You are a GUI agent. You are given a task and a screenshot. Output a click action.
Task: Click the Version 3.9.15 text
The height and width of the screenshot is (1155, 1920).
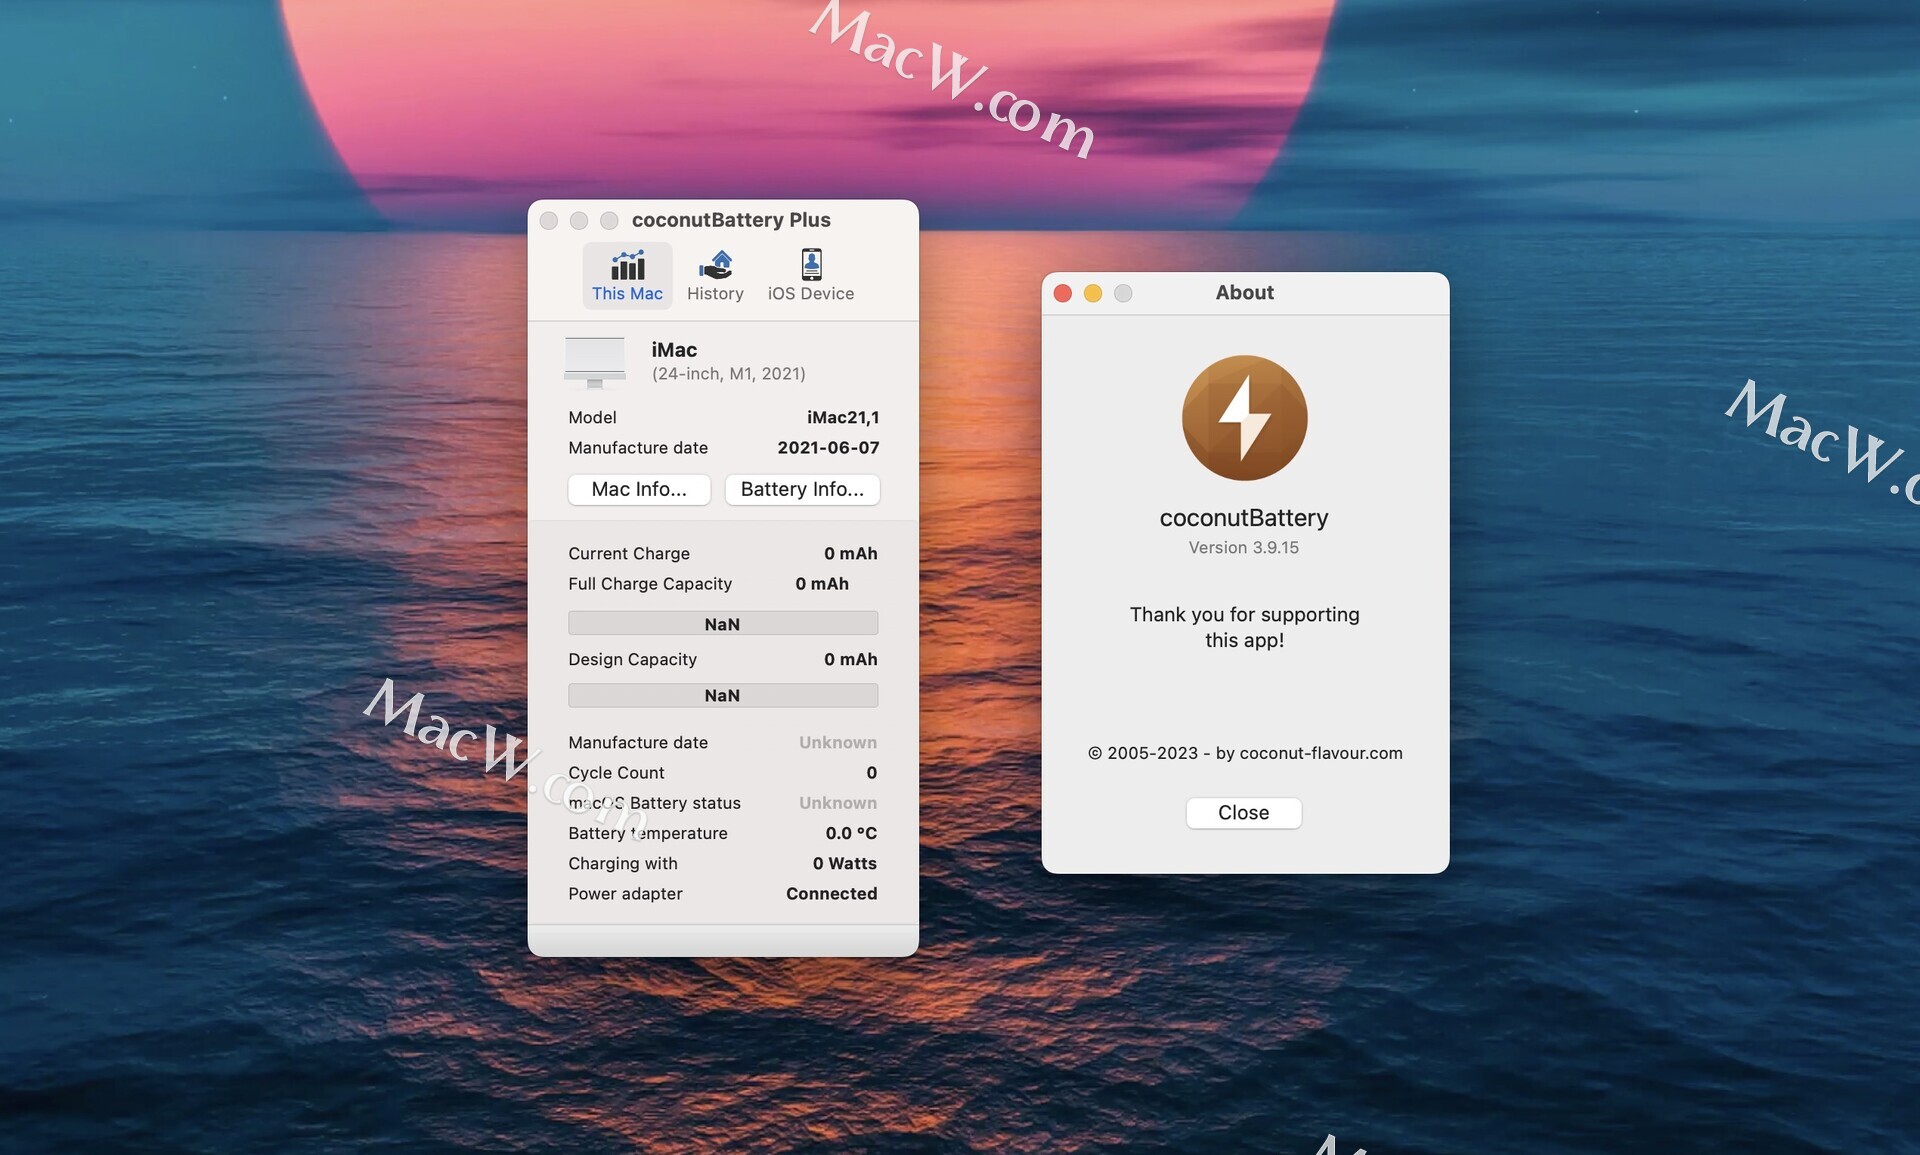click(1244, 547)
